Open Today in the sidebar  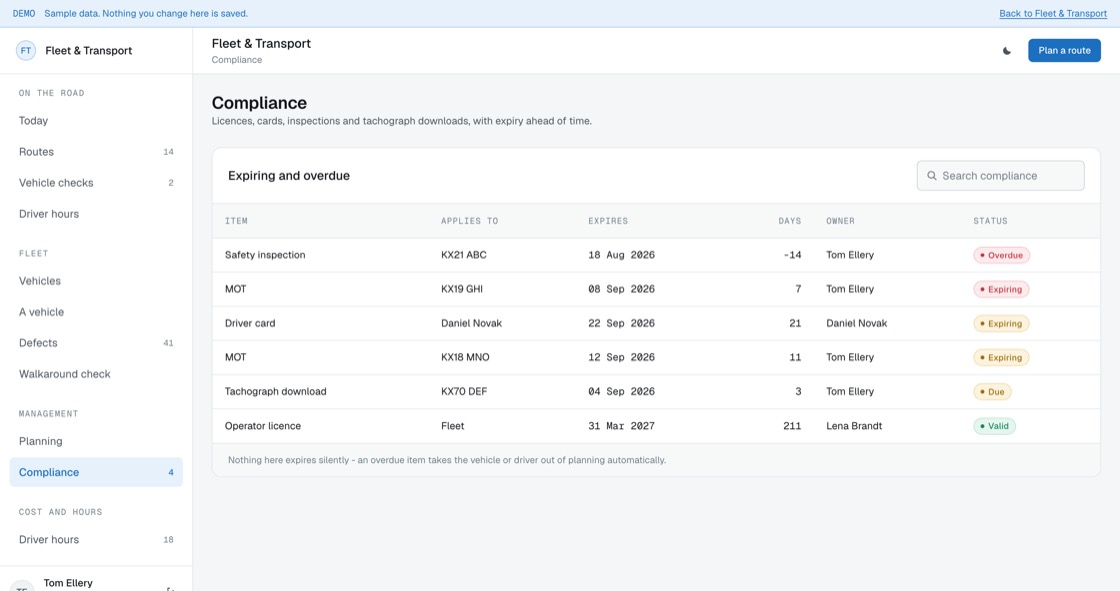(x=96, y=121)
